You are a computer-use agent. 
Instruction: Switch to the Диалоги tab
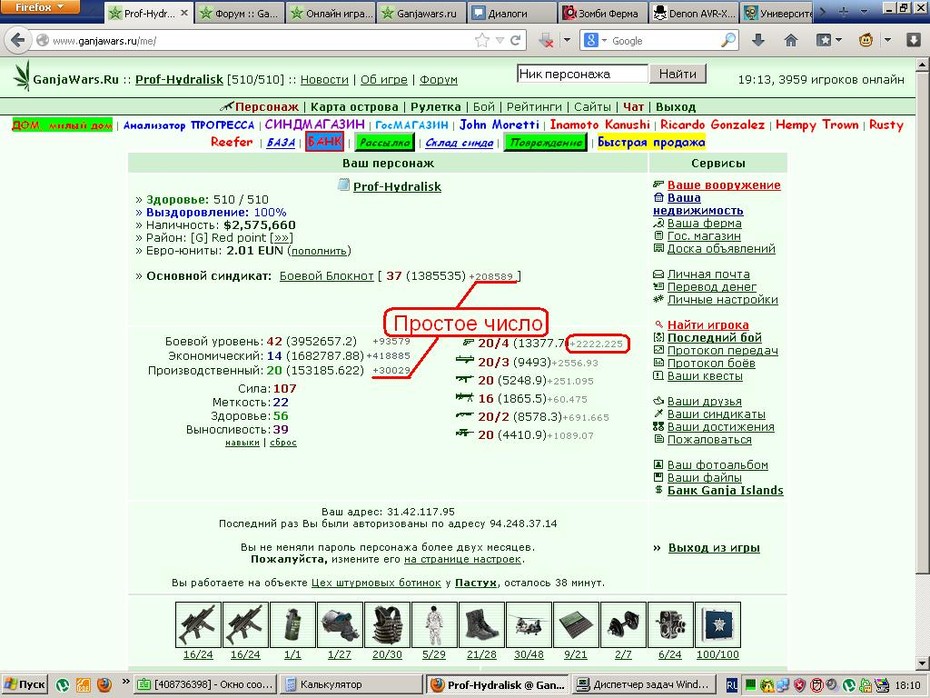tap(512, 13)
